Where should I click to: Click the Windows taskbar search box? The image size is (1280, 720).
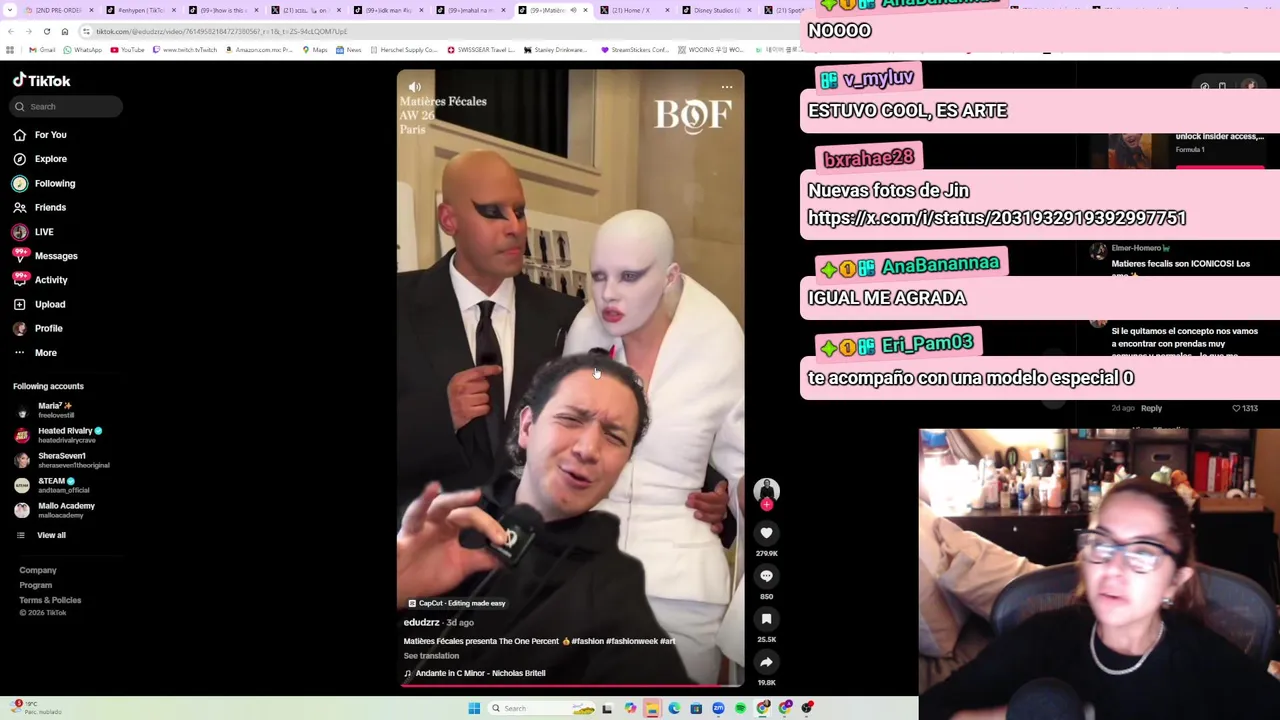[x=540, y=708]
